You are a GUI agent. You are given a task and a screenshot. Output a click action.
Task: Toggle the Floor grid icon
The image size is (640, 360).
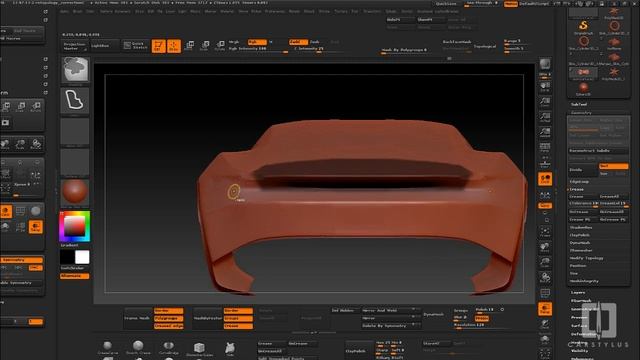coord(545,163)
